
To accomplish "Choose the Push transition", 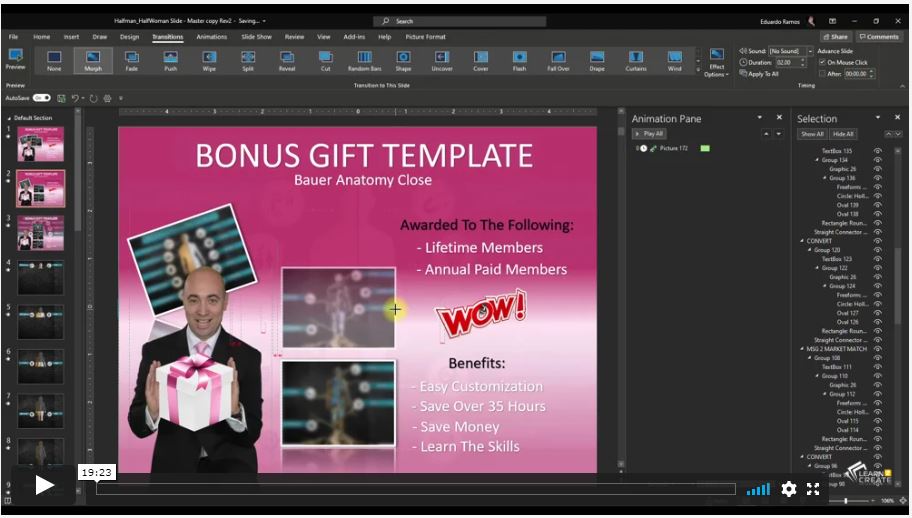I will [x=170, y=61].
